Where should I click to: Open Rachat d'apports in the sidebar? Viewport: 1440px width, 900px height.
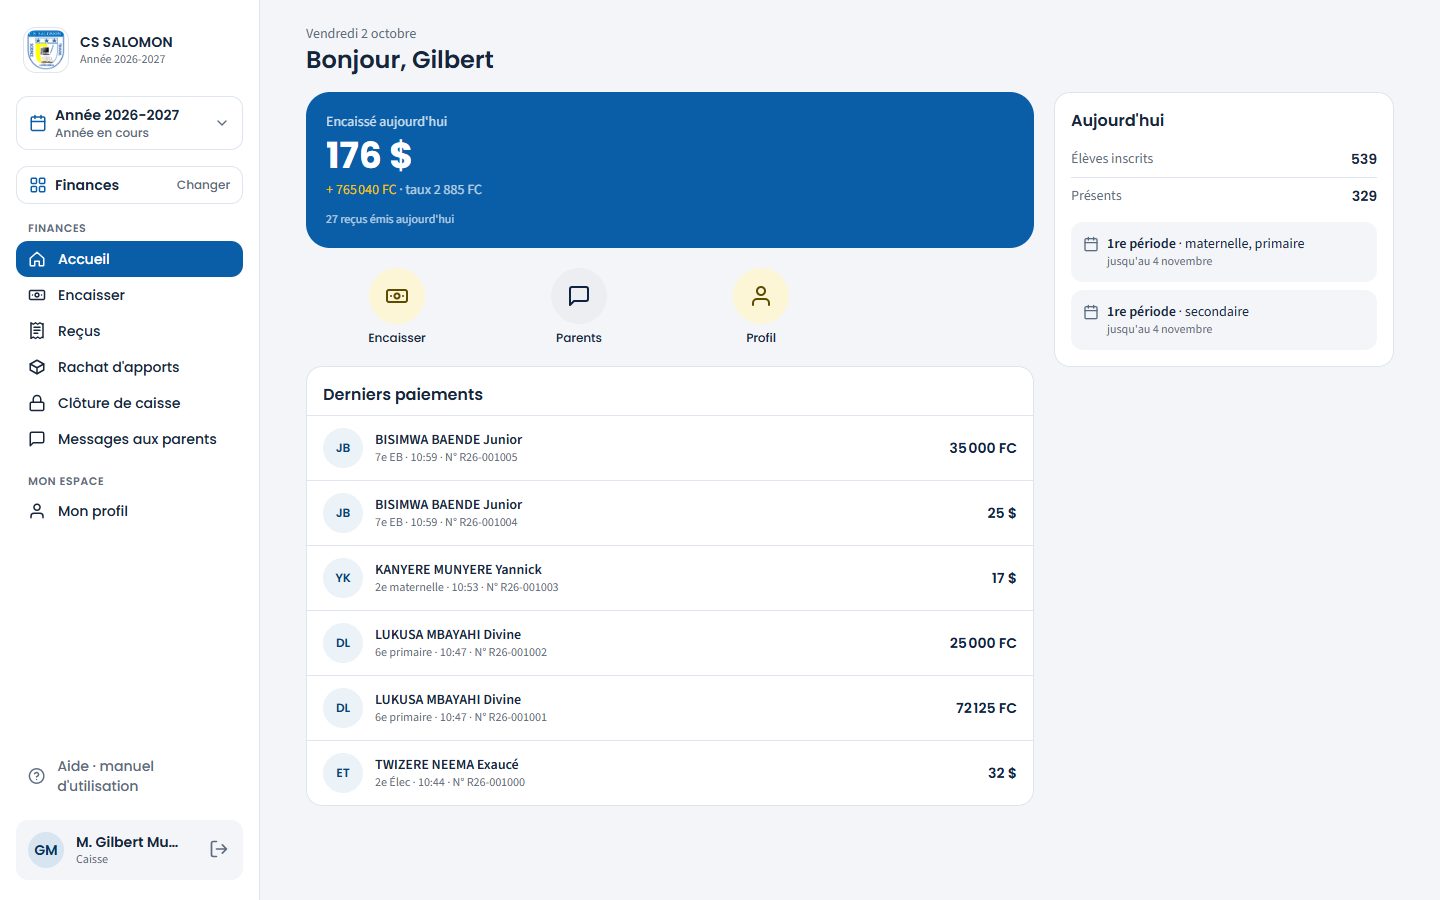pyautogui.click(x=129, y=367)
